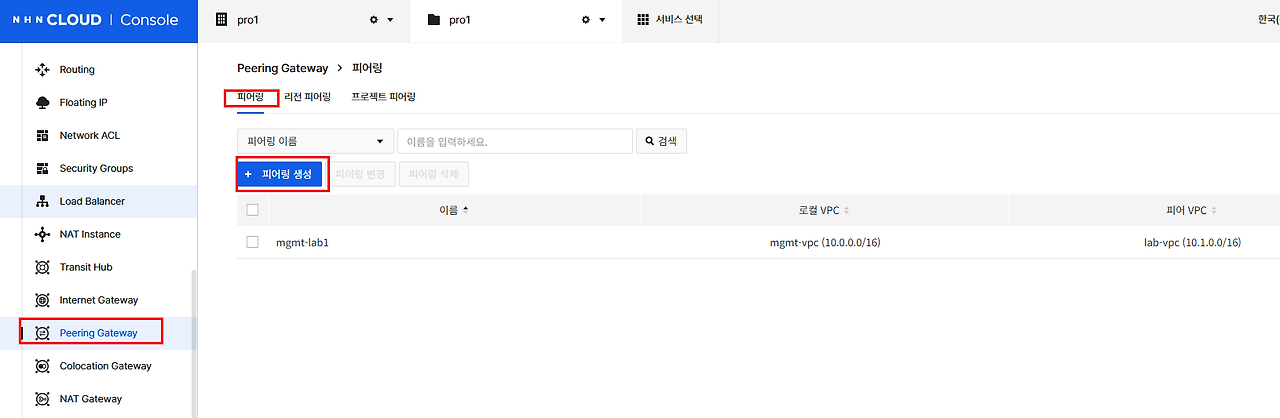Click the 검색 search button
Screen dimensions: 1280x418
(x=661, y=141)
